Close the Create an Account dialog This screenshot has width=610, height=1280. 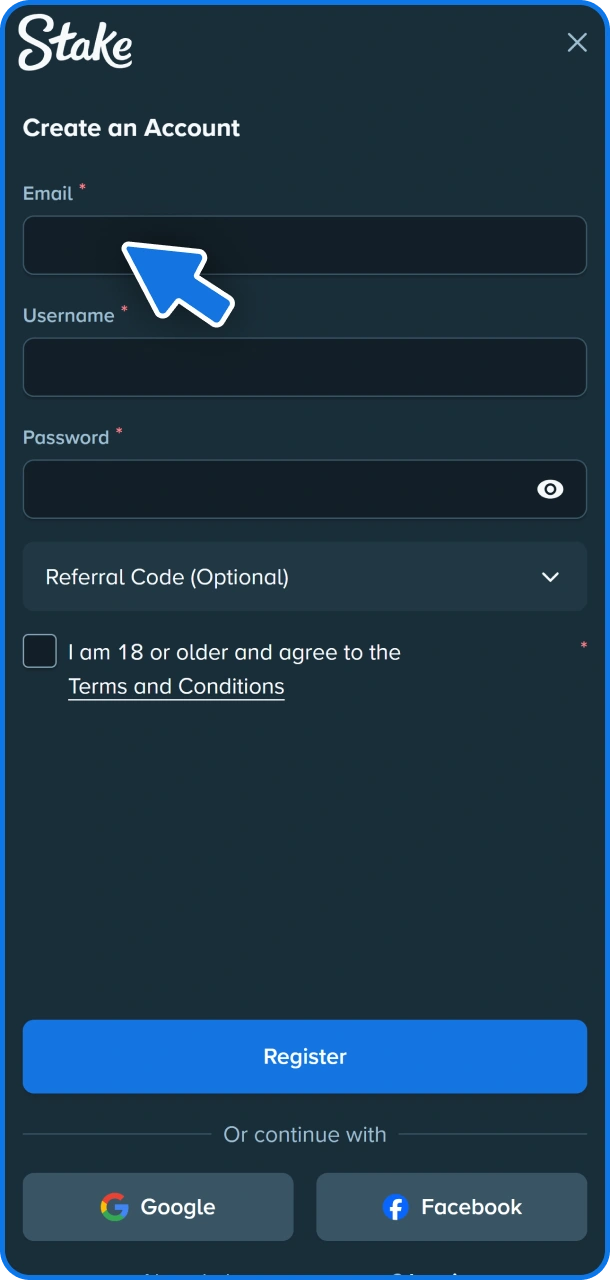[x=577, y=42]
